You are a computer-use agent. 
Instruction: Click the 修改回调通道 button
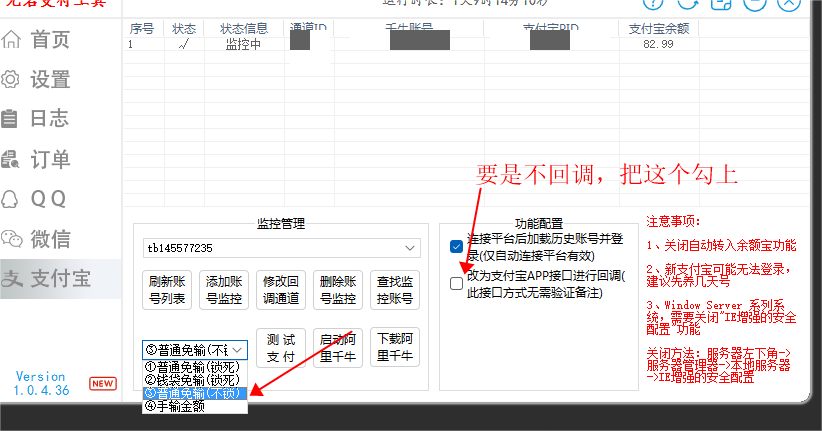pos(281,290)
